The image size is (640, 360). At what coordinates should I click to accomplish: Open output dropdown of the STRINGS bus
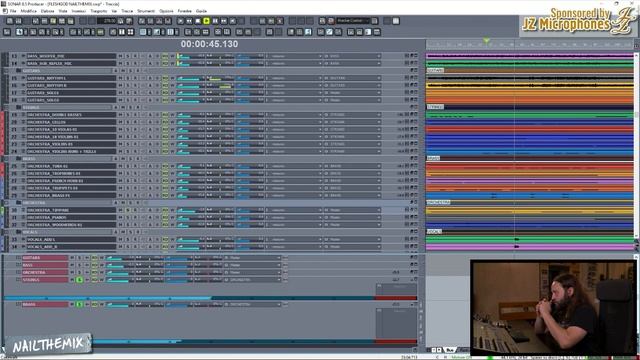pos(279,280)
